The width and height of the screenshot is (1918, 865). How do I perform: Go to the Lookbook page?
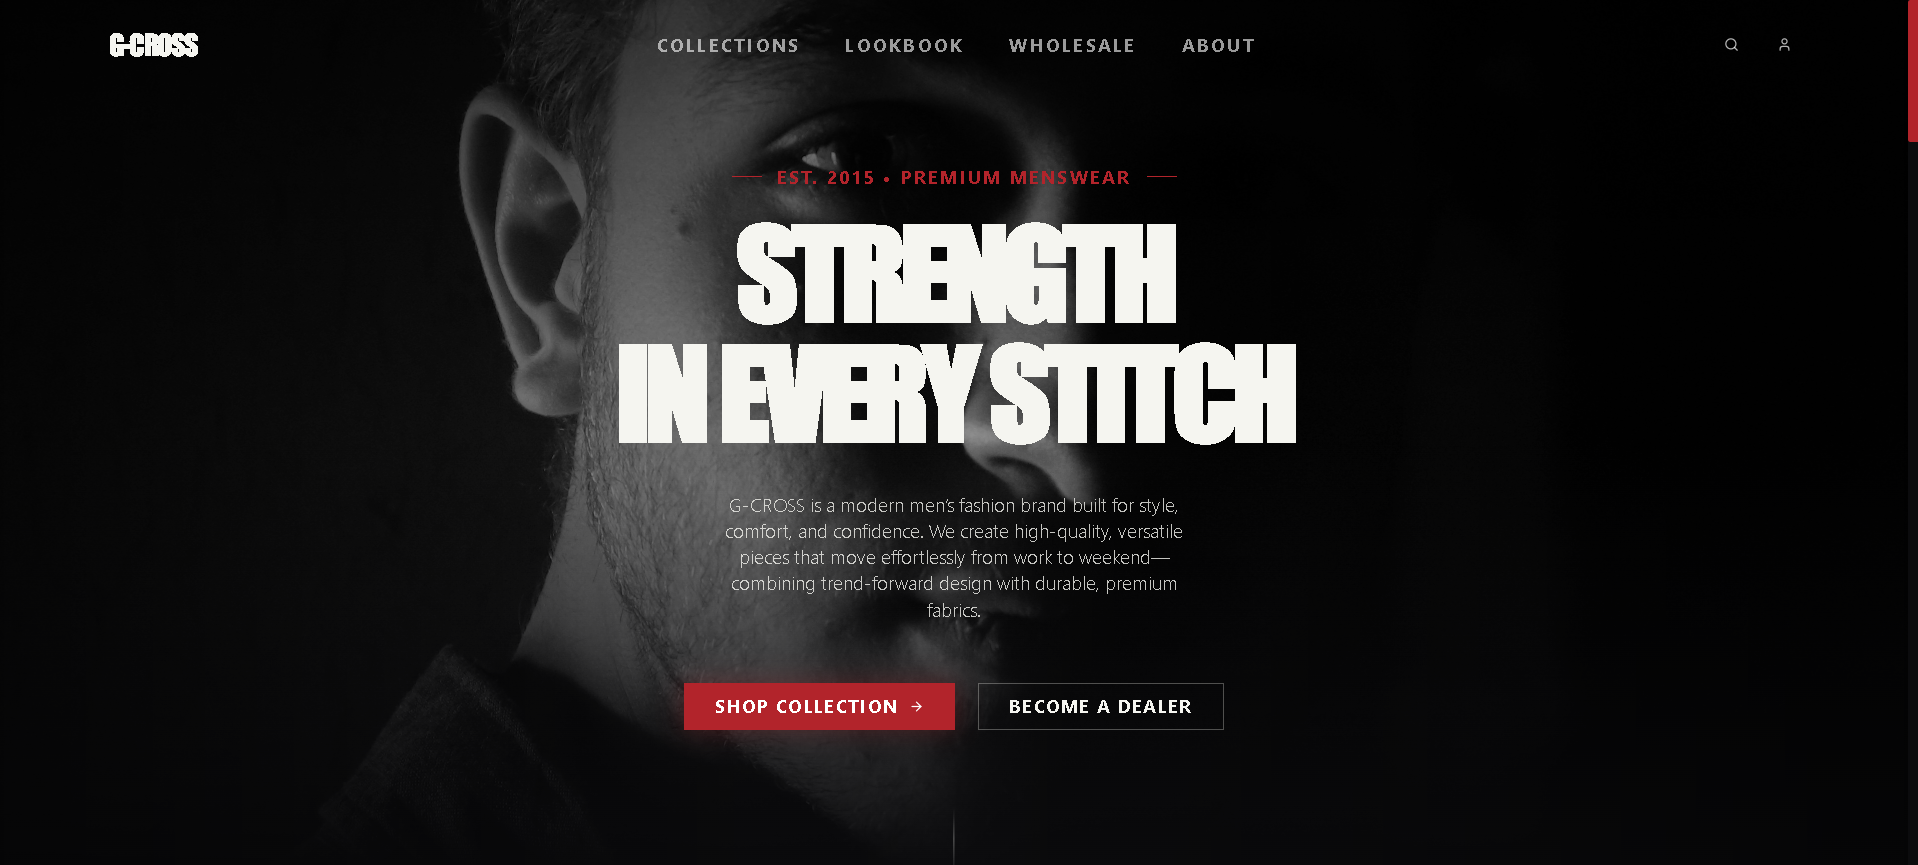[x=904, y=46]
